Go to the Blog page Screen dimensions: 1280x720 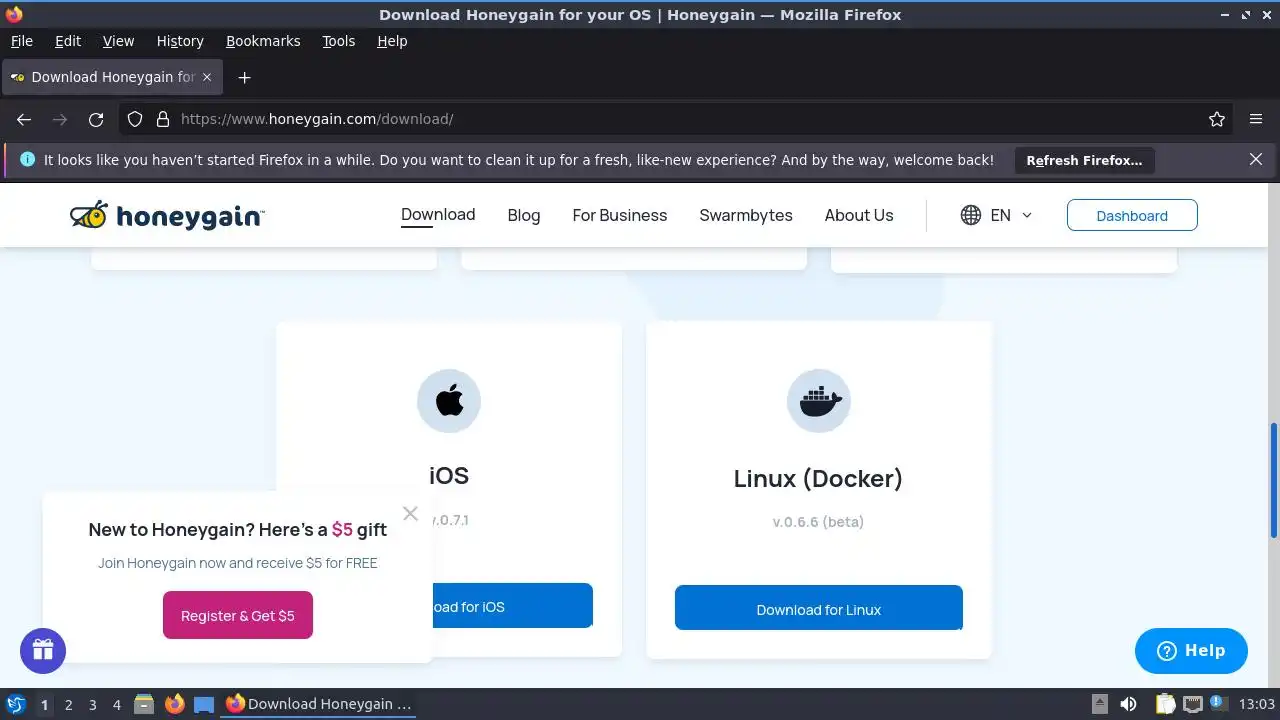[524, 215]
